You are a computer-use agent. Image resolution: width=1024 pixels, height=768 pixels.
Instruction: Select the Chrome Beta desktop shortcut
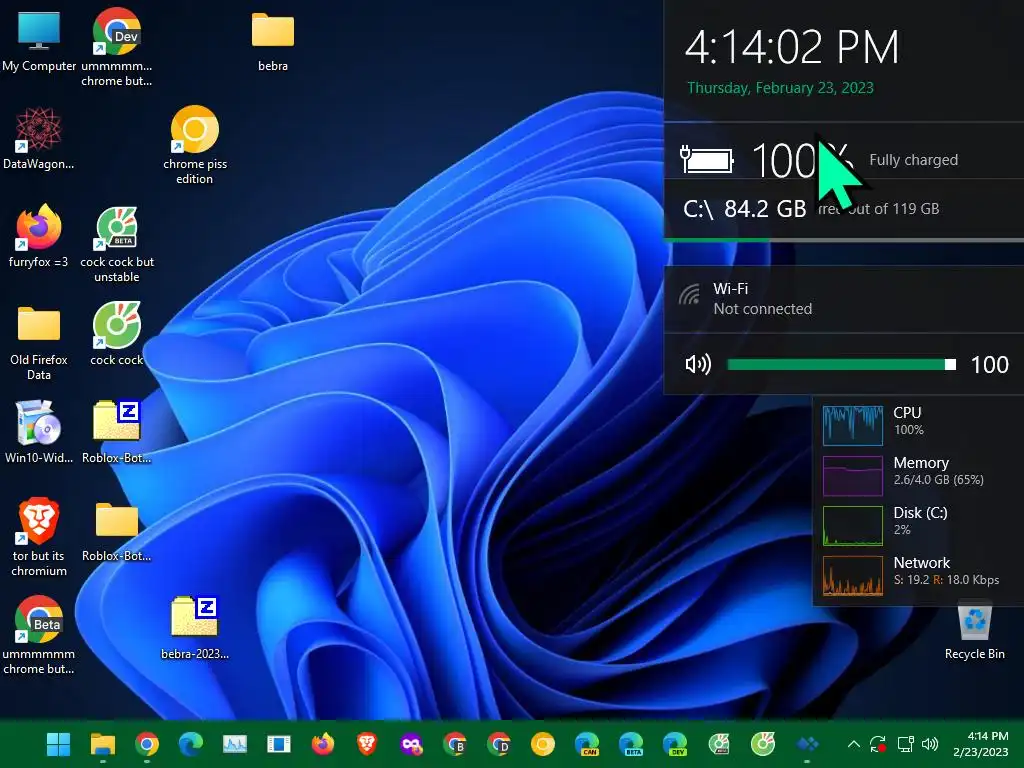[x=39, y=635]
